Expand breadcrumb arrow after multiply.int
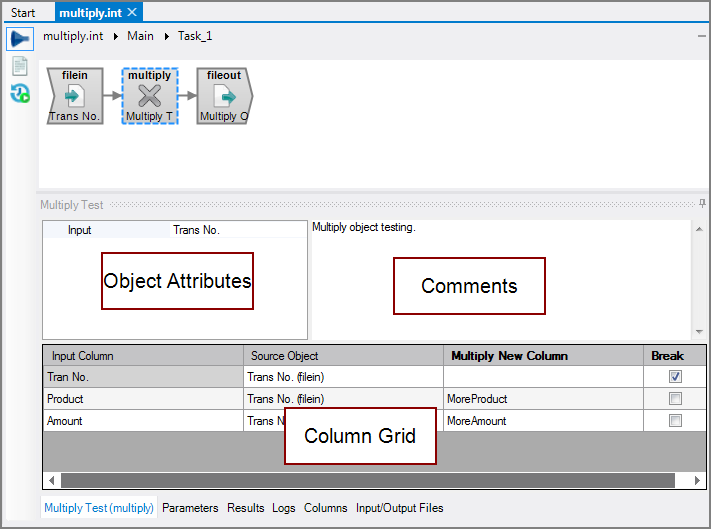711x529 pixels. (x=115, y=36)
